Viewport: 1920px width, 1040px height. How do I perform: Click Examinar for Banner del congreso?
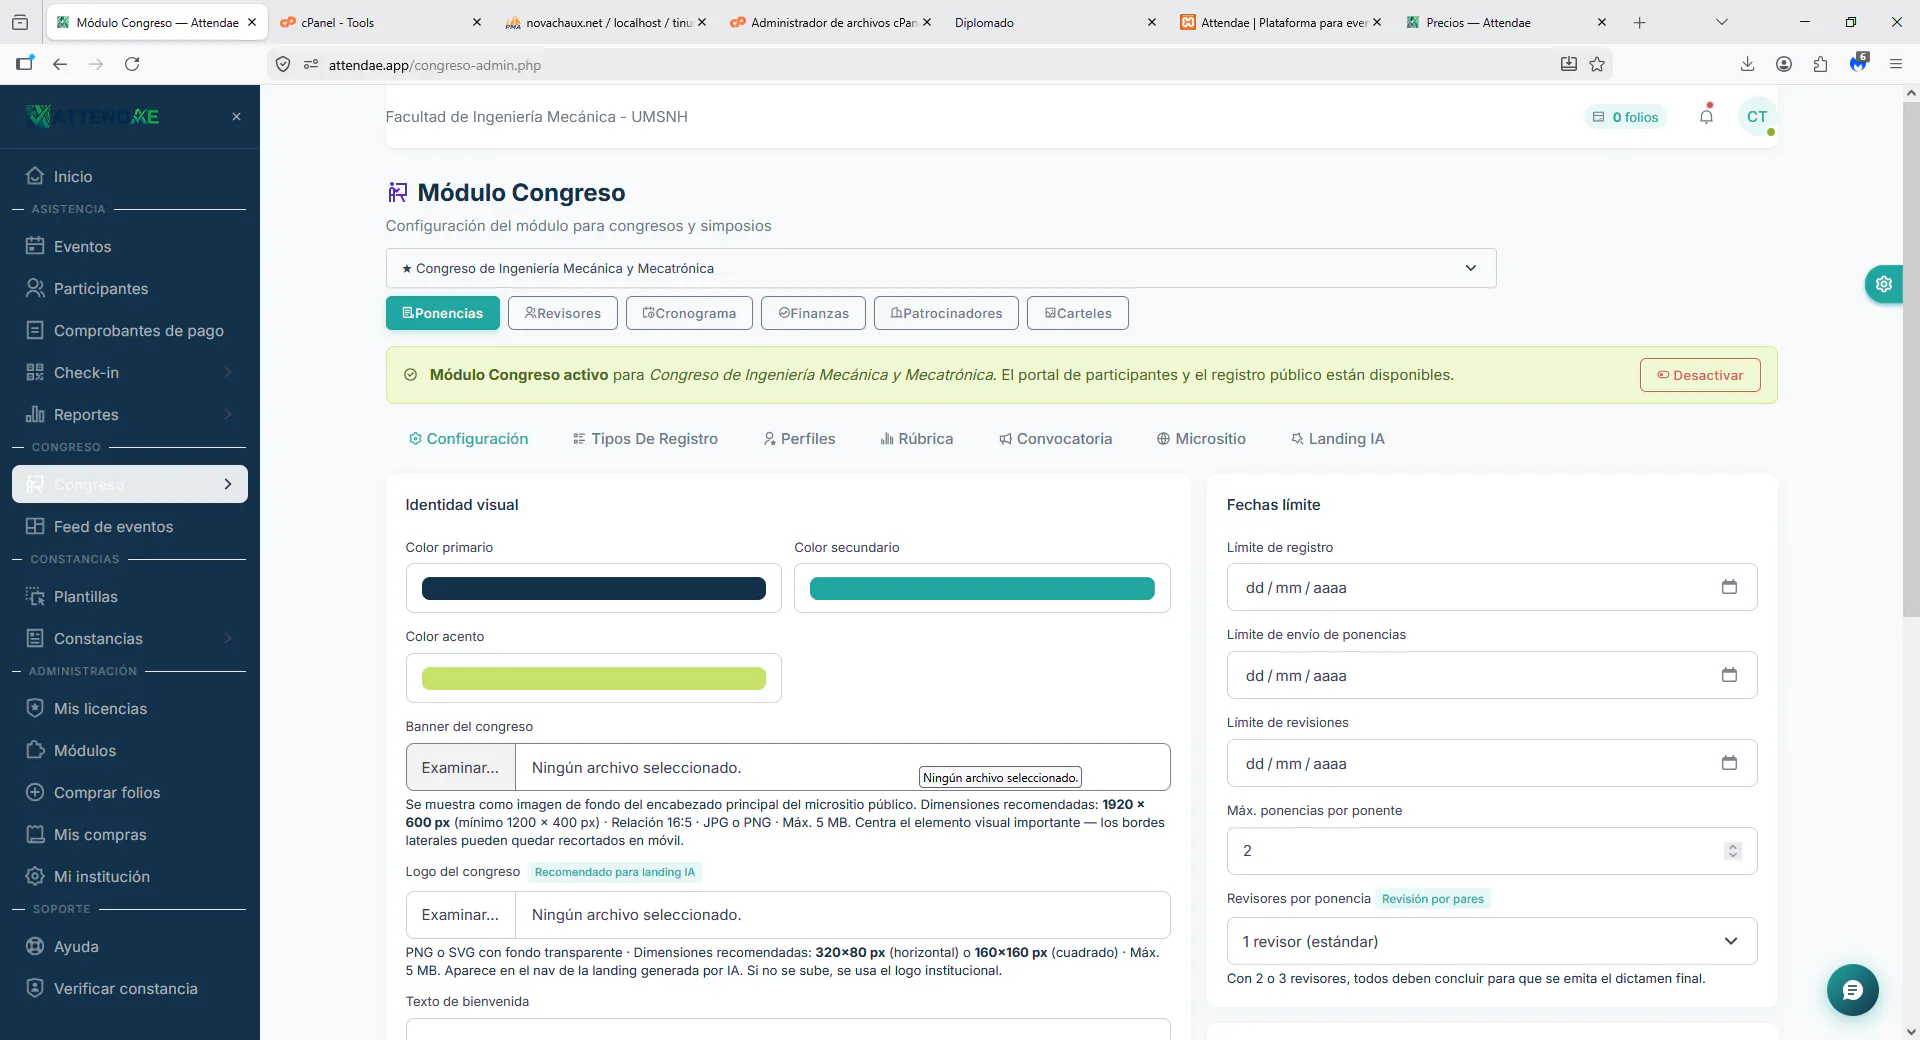pos(460,768)
